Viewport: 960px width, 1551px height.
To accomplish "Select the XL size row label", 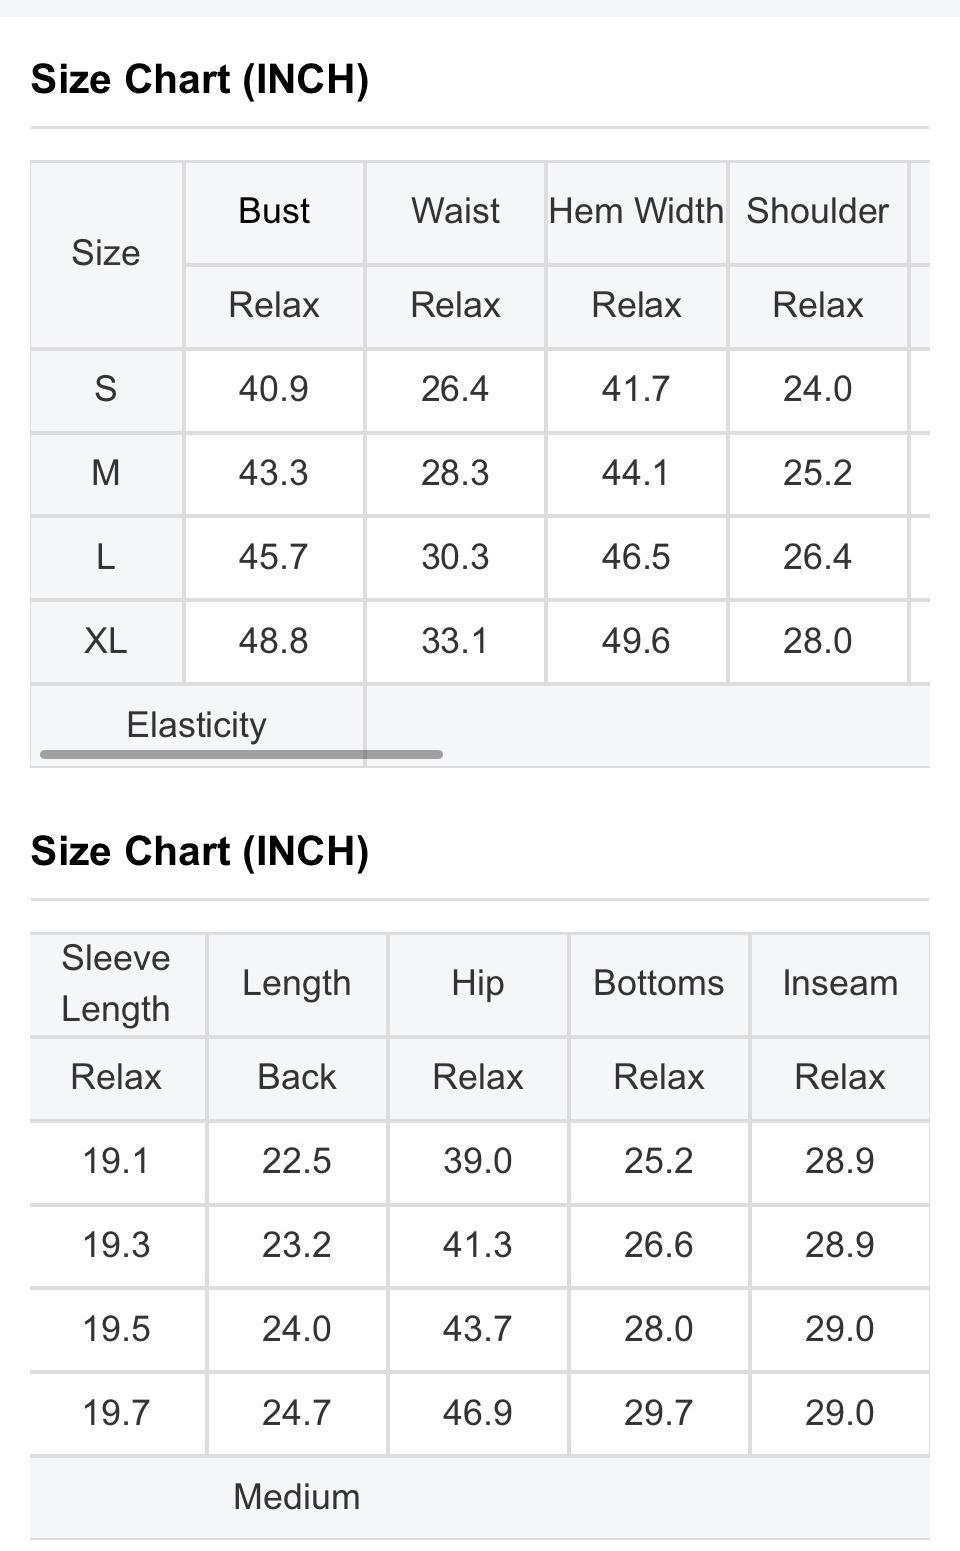I will click(106, 641).
